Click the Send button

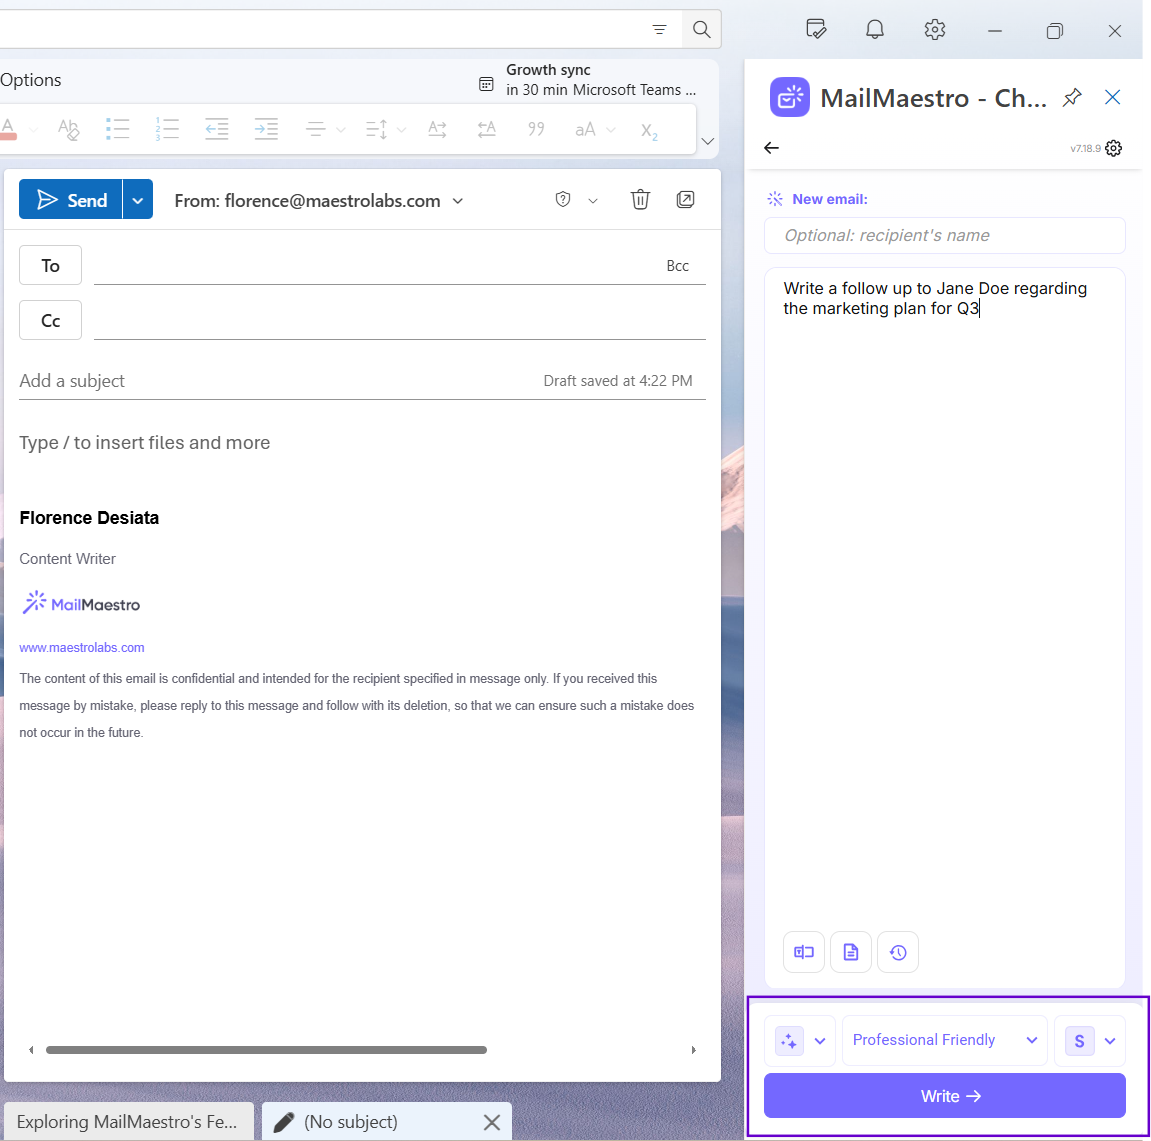(70, 200)
